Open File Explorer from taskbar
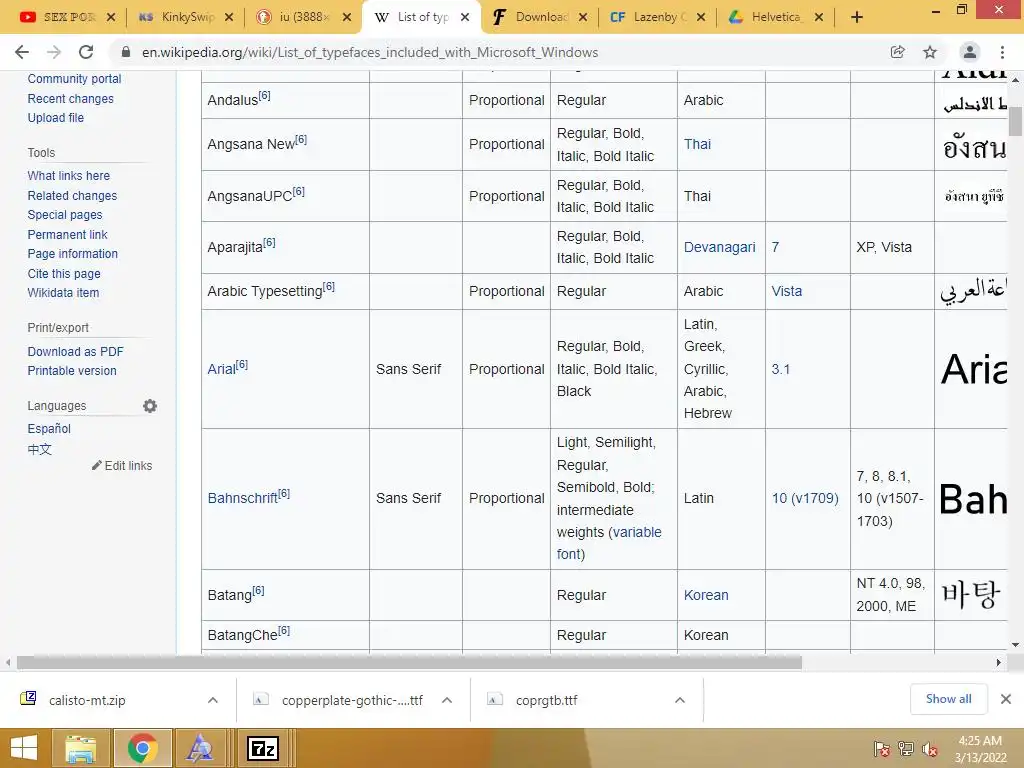The width and height of the screenshot is (1024, 768). (x=80, y=748)
